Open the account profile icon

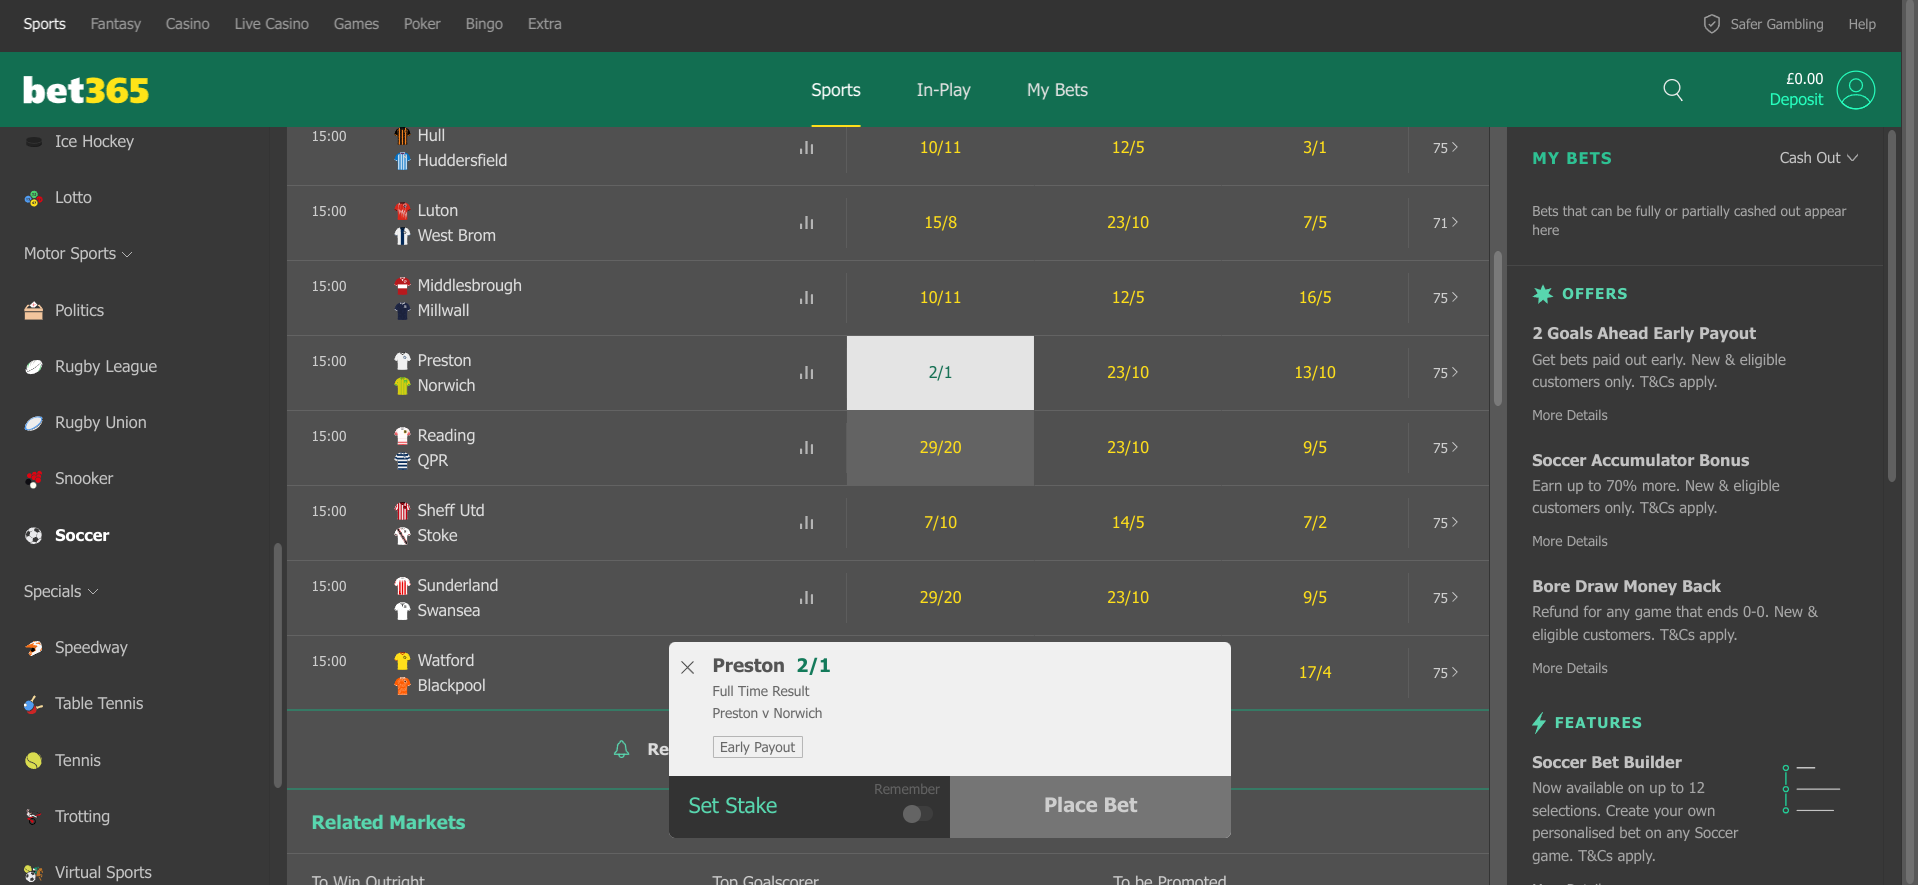[x=1856, y=90]
